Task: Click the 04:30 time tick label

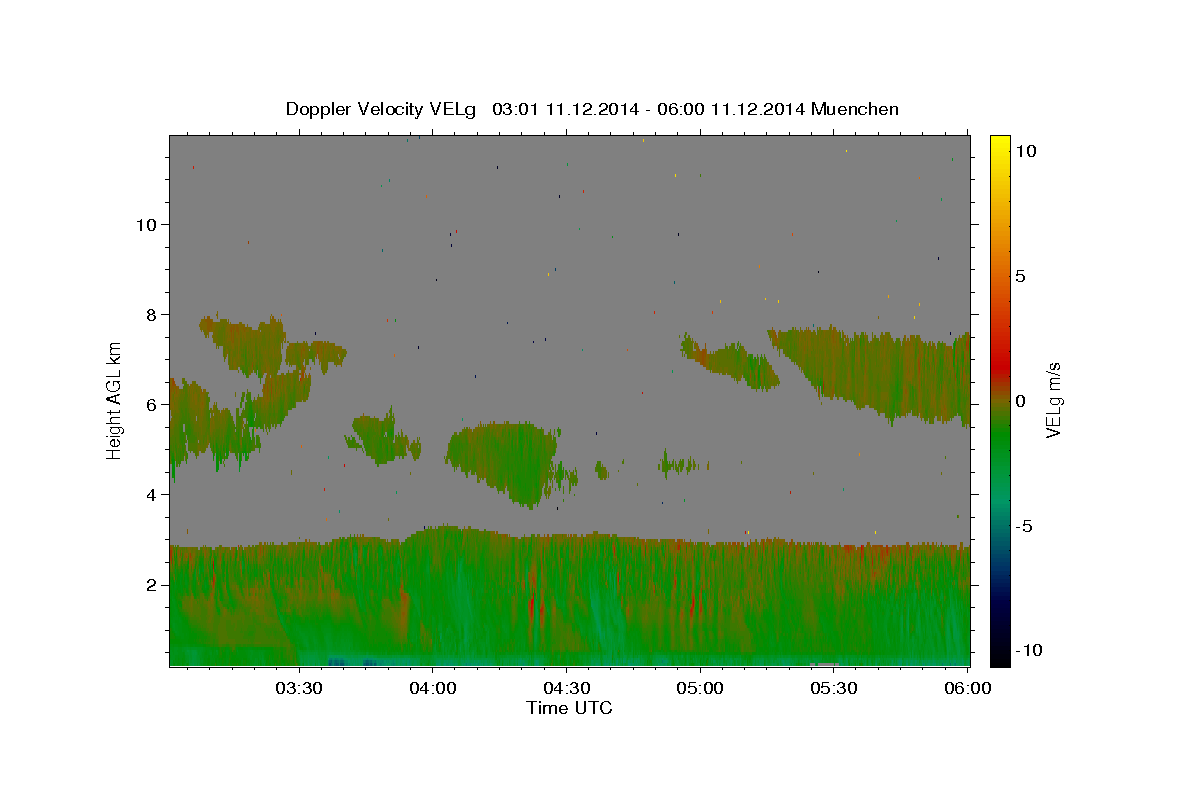Action: (566, 688)
